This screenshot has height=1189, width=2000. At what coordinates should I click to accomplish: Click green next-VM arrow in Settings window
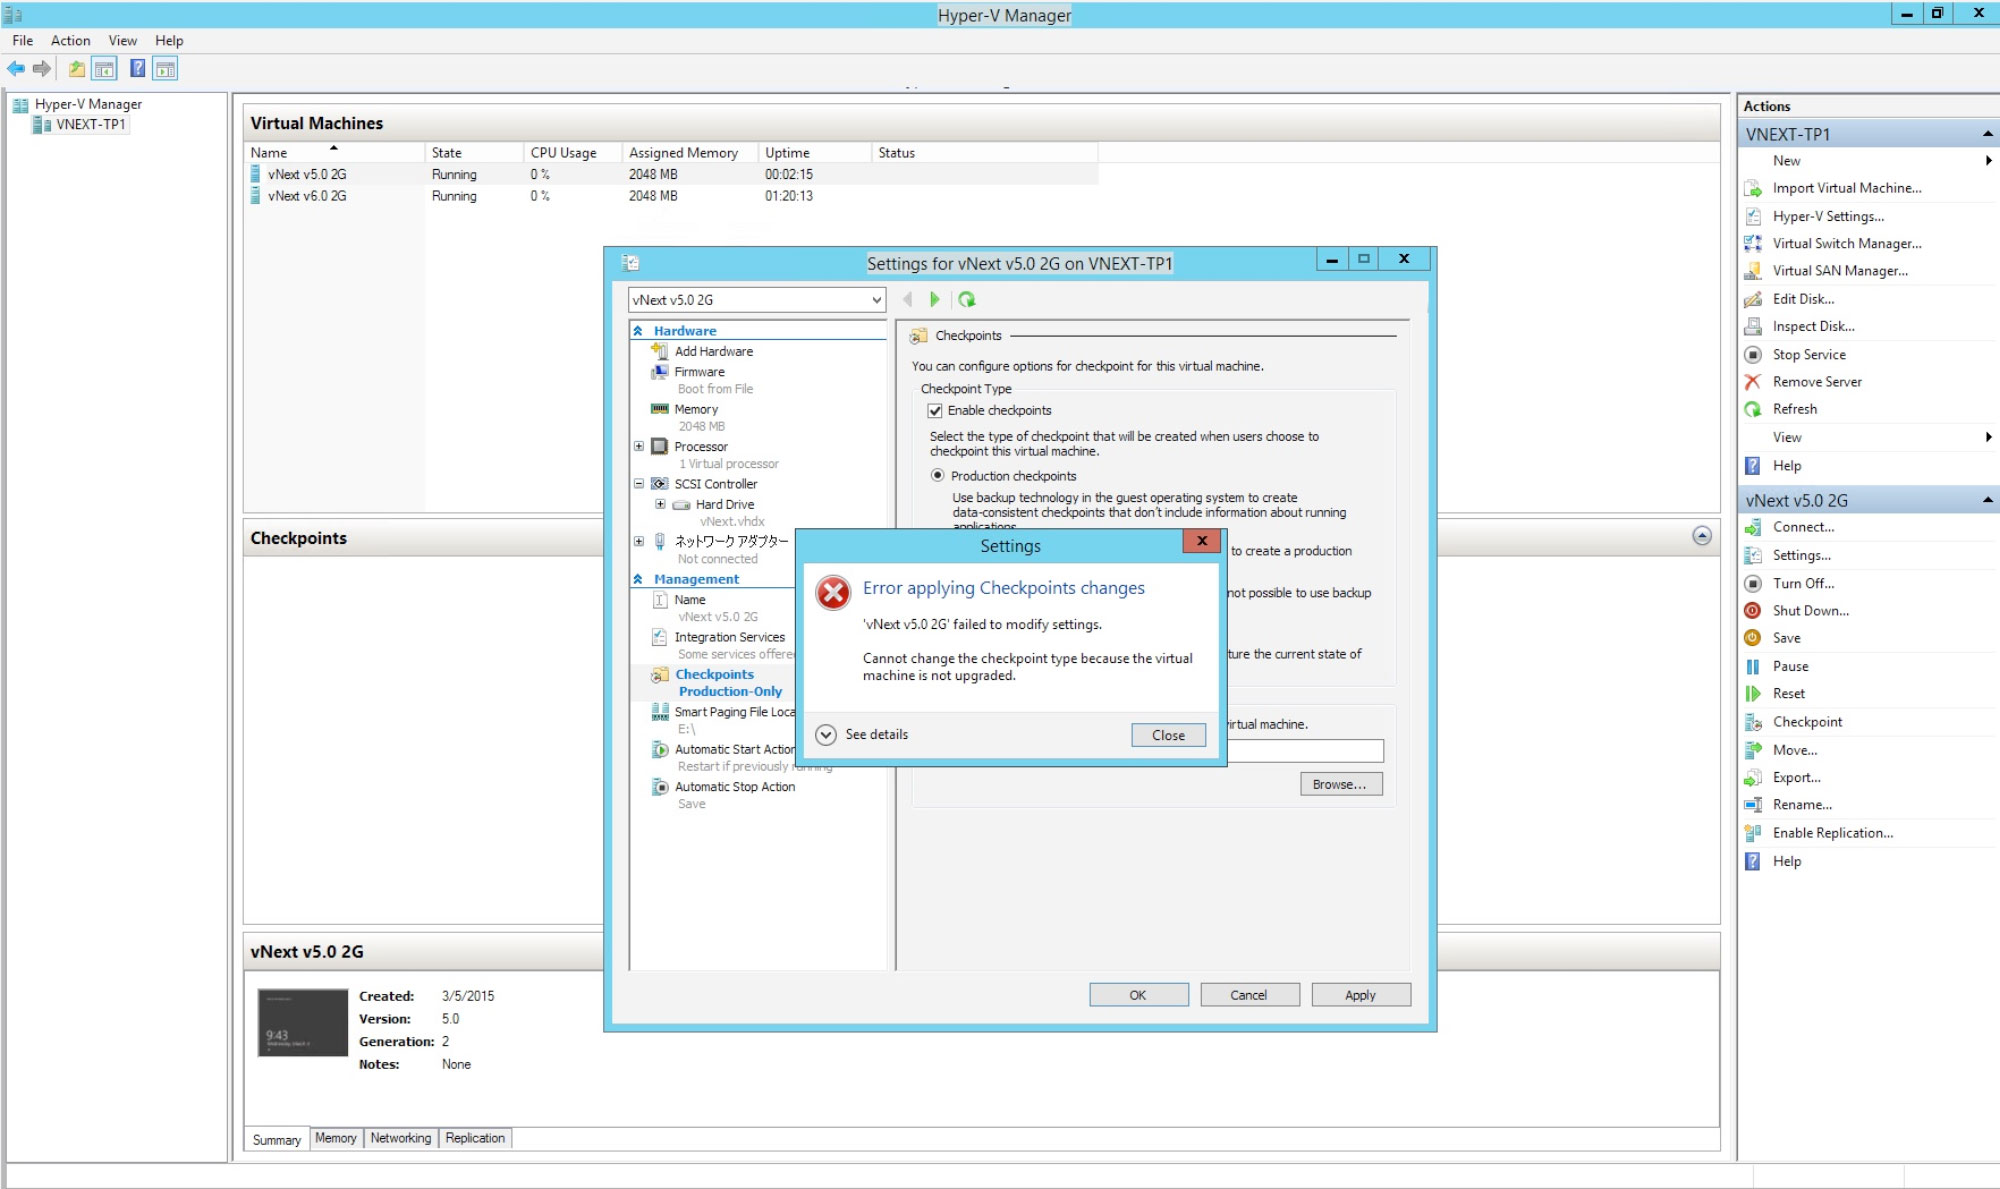[x=935, y=299]
